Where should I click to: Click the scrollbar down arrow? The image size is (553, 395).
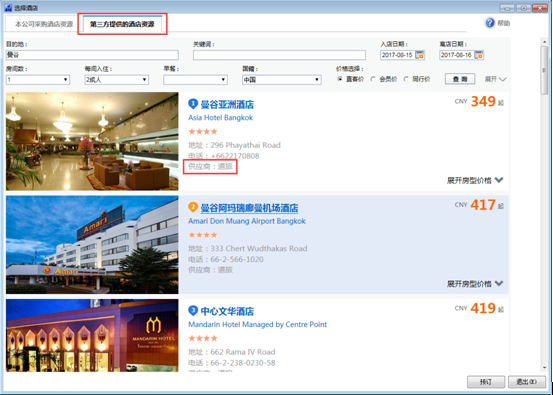544,368
